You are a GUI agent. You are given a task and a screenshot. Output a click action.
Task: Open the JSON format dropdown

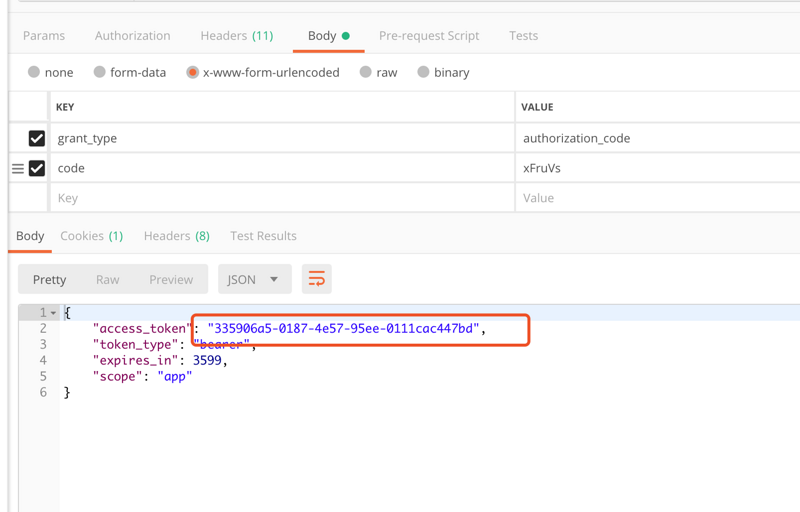(255, 279)
